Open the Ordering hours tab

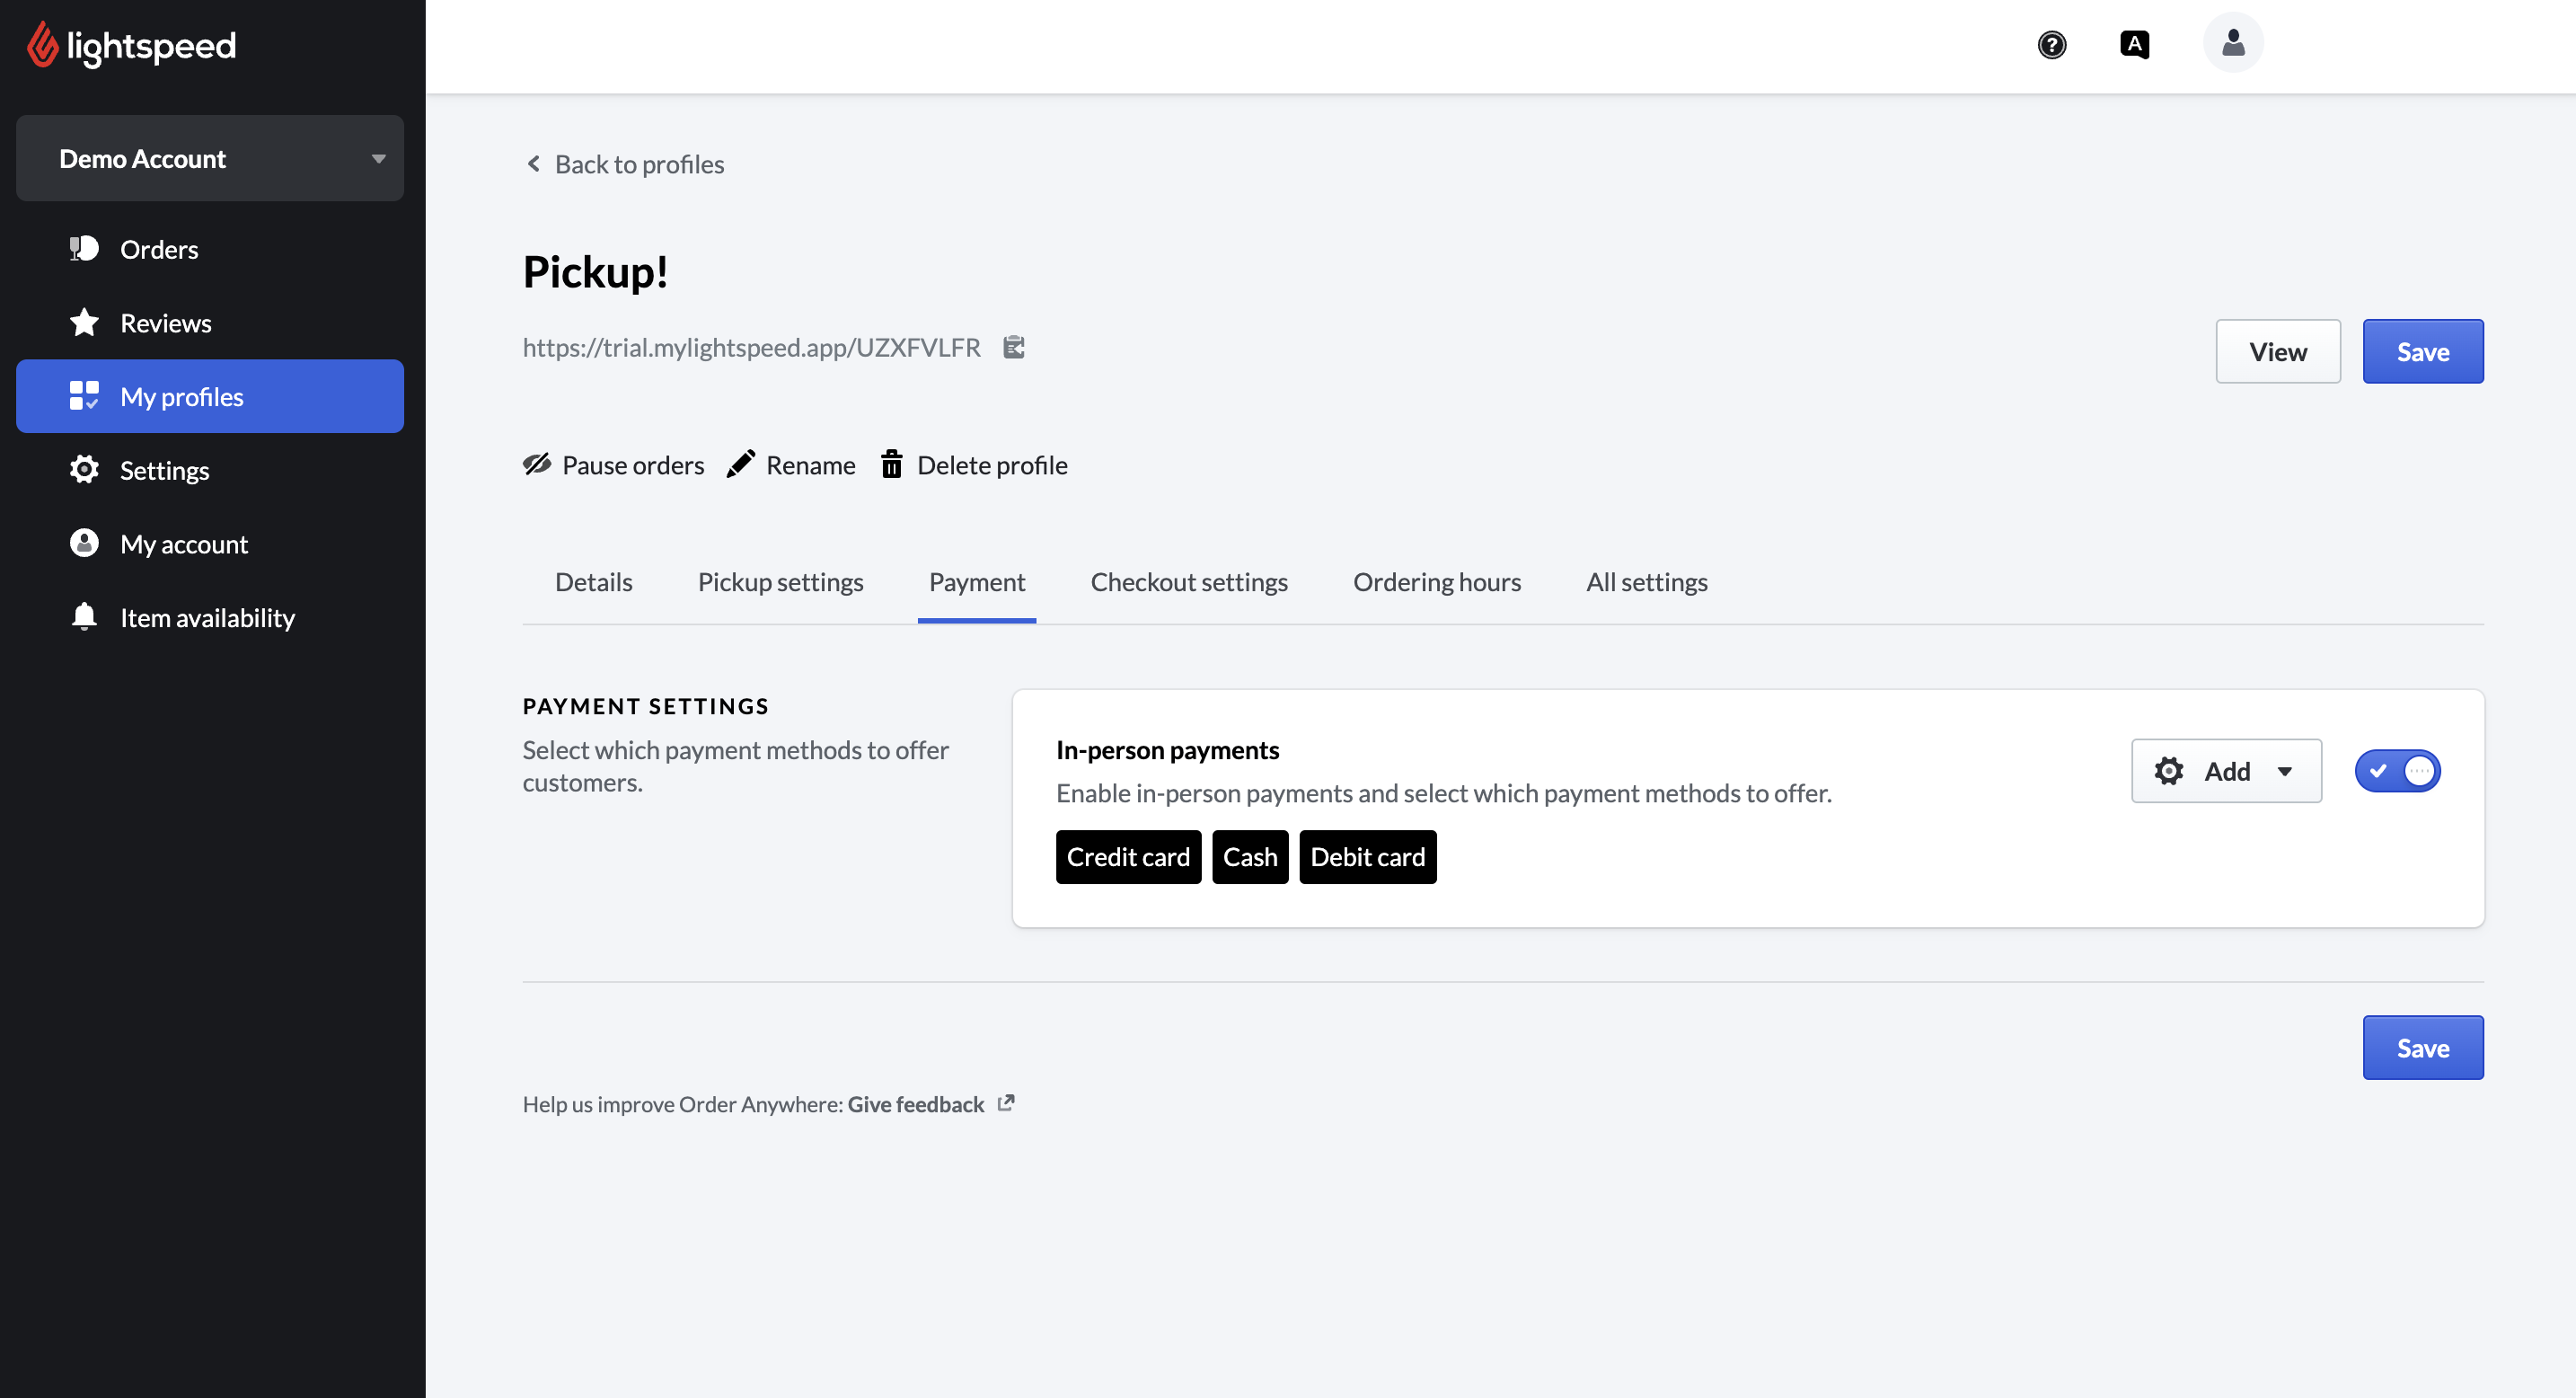(x=1436, y=582)
